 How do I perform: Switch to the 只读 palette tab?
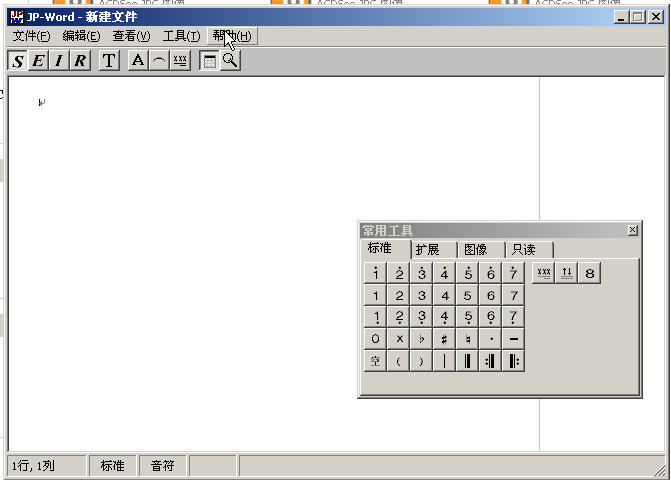529,250
